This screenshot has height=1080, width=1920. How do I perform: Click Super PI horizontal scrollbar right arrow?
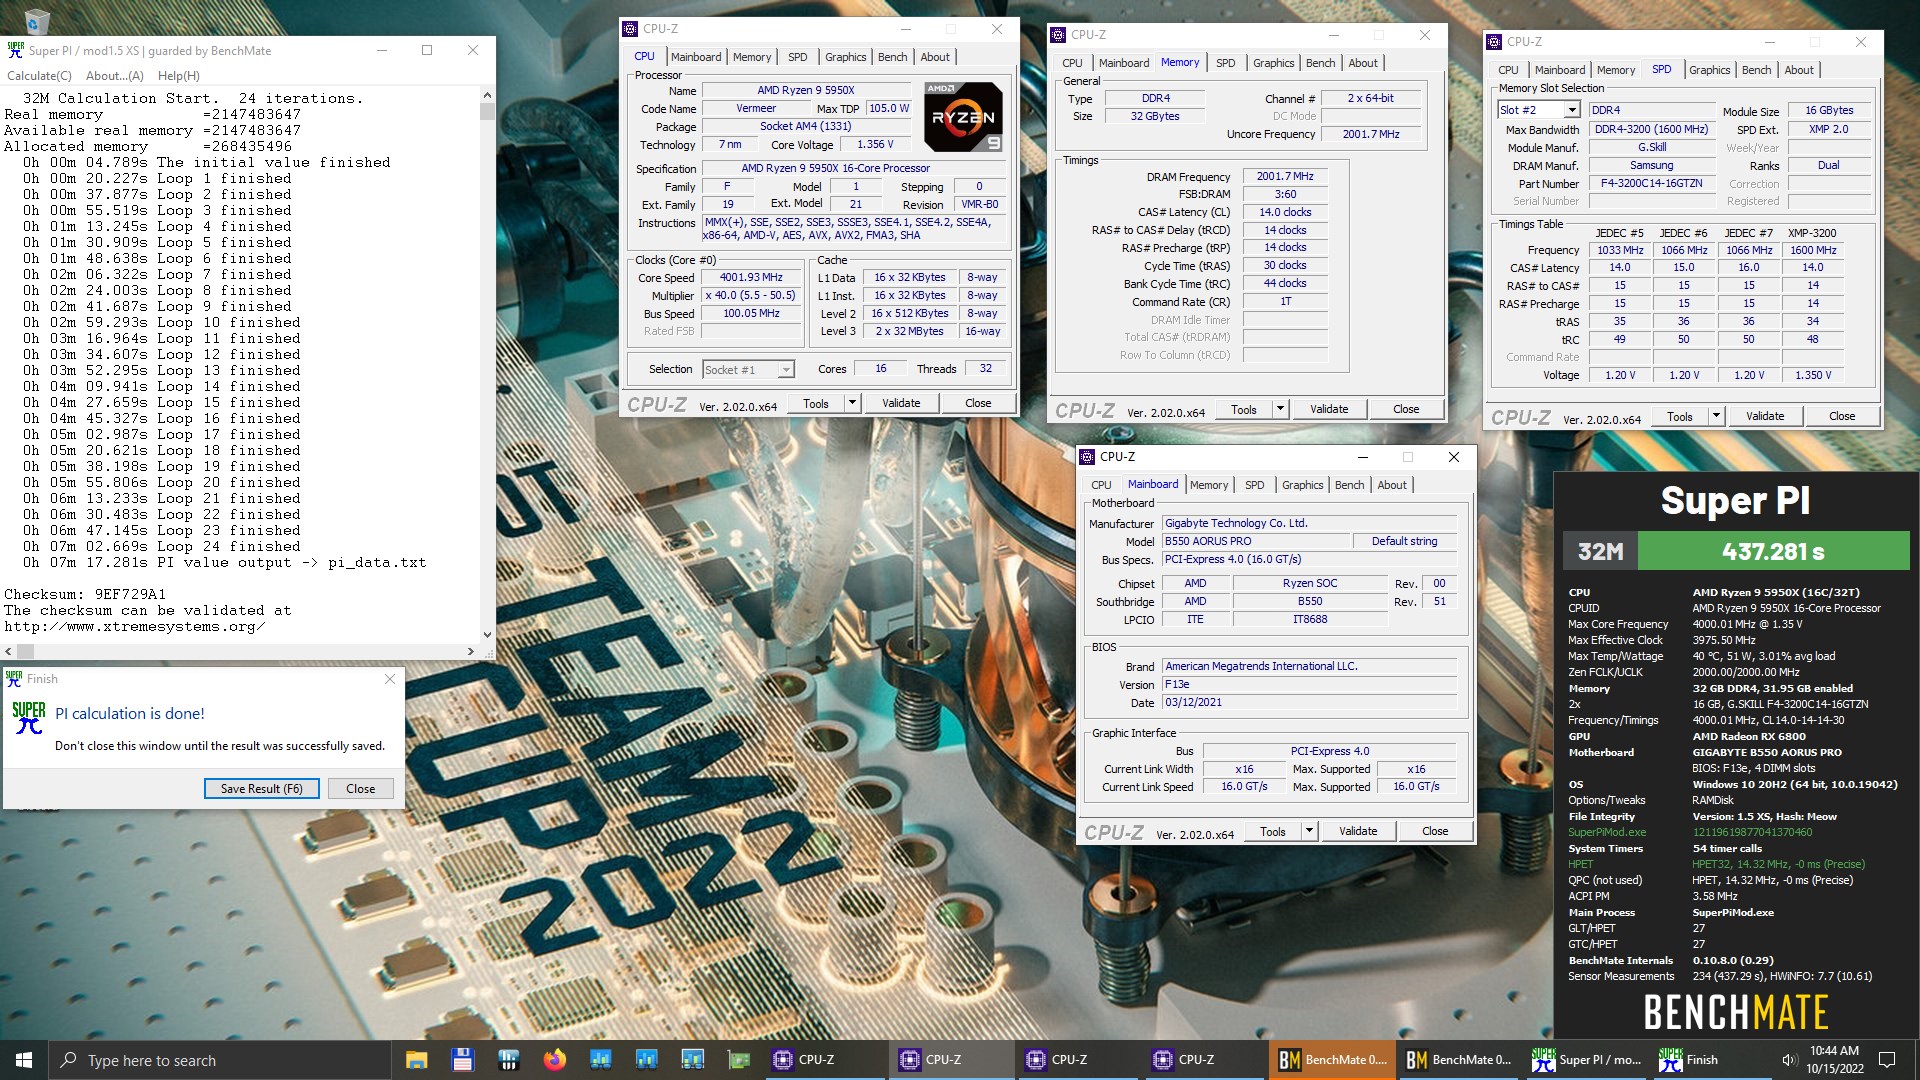(x=471, y=651)
